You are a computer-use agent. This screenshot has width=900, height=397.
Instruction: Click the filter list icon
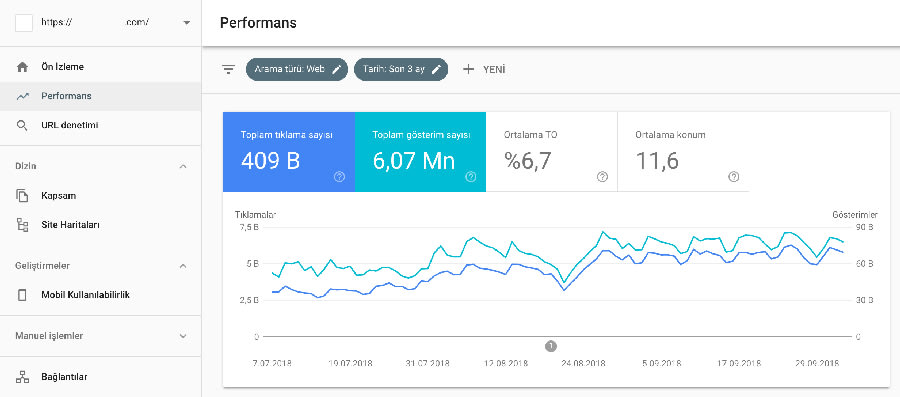(x=228, y=69)
